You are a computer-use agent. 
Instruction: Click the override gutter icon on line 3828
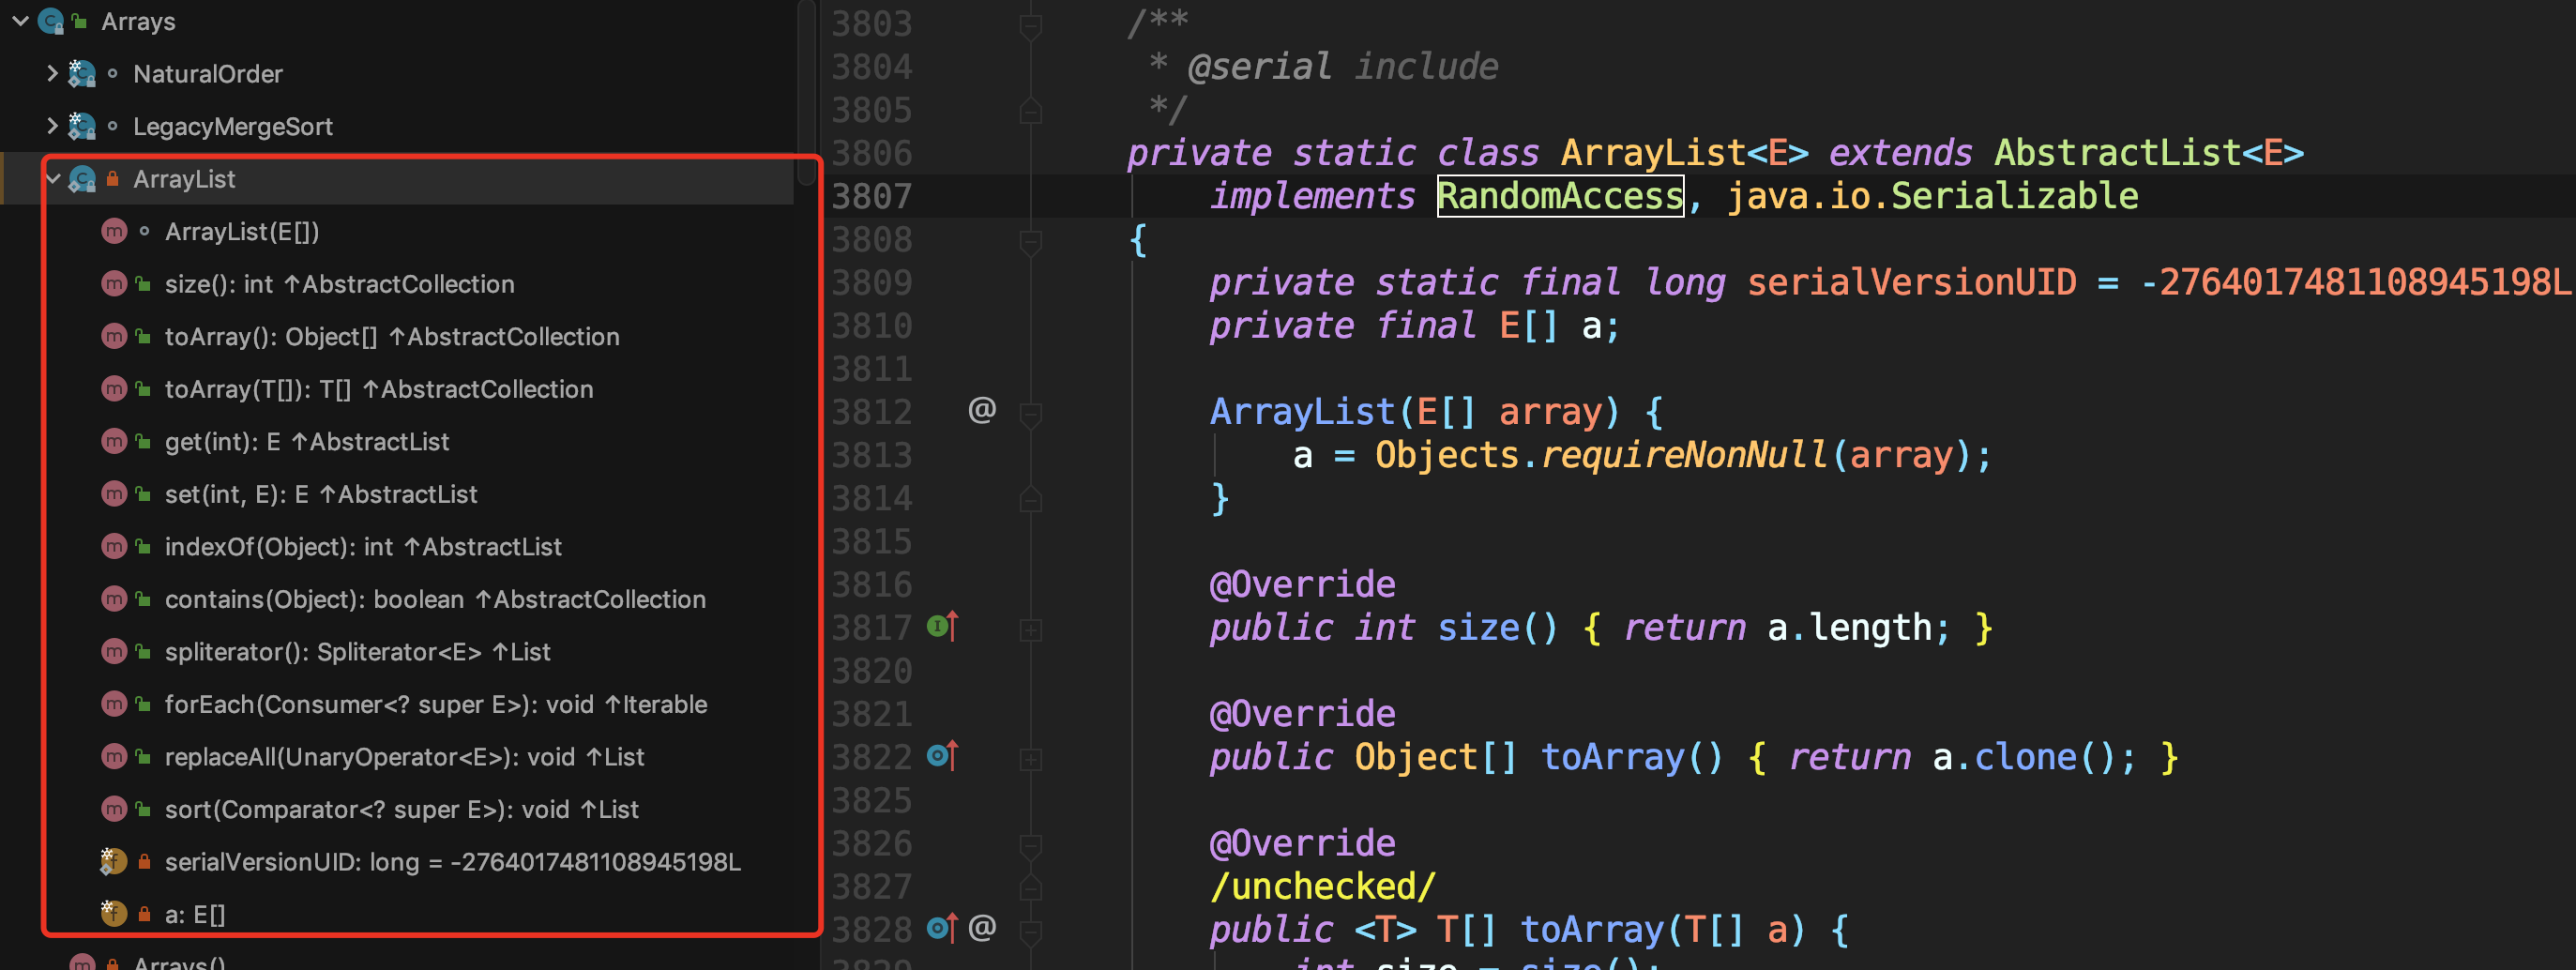tap(941, 929)
